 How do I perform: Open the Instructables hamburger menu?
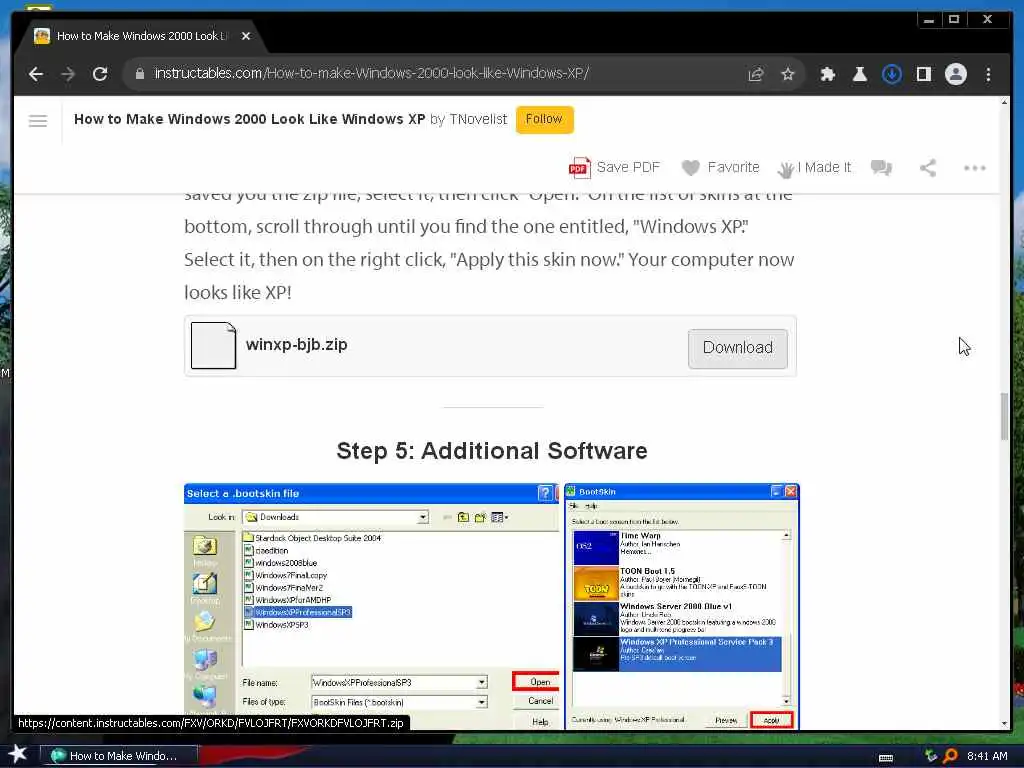[x=38, y=121]
